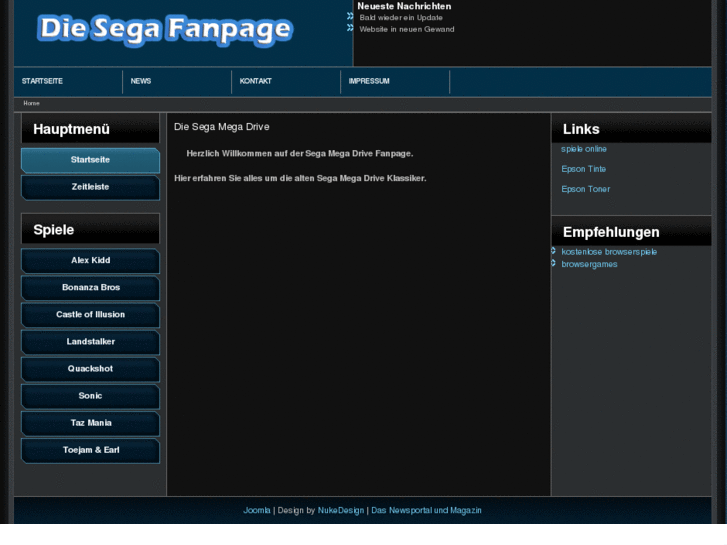This screenshot has width=727, height=545.
Task: Click the Joomla footer link
Action: click(x=256, y=511)
